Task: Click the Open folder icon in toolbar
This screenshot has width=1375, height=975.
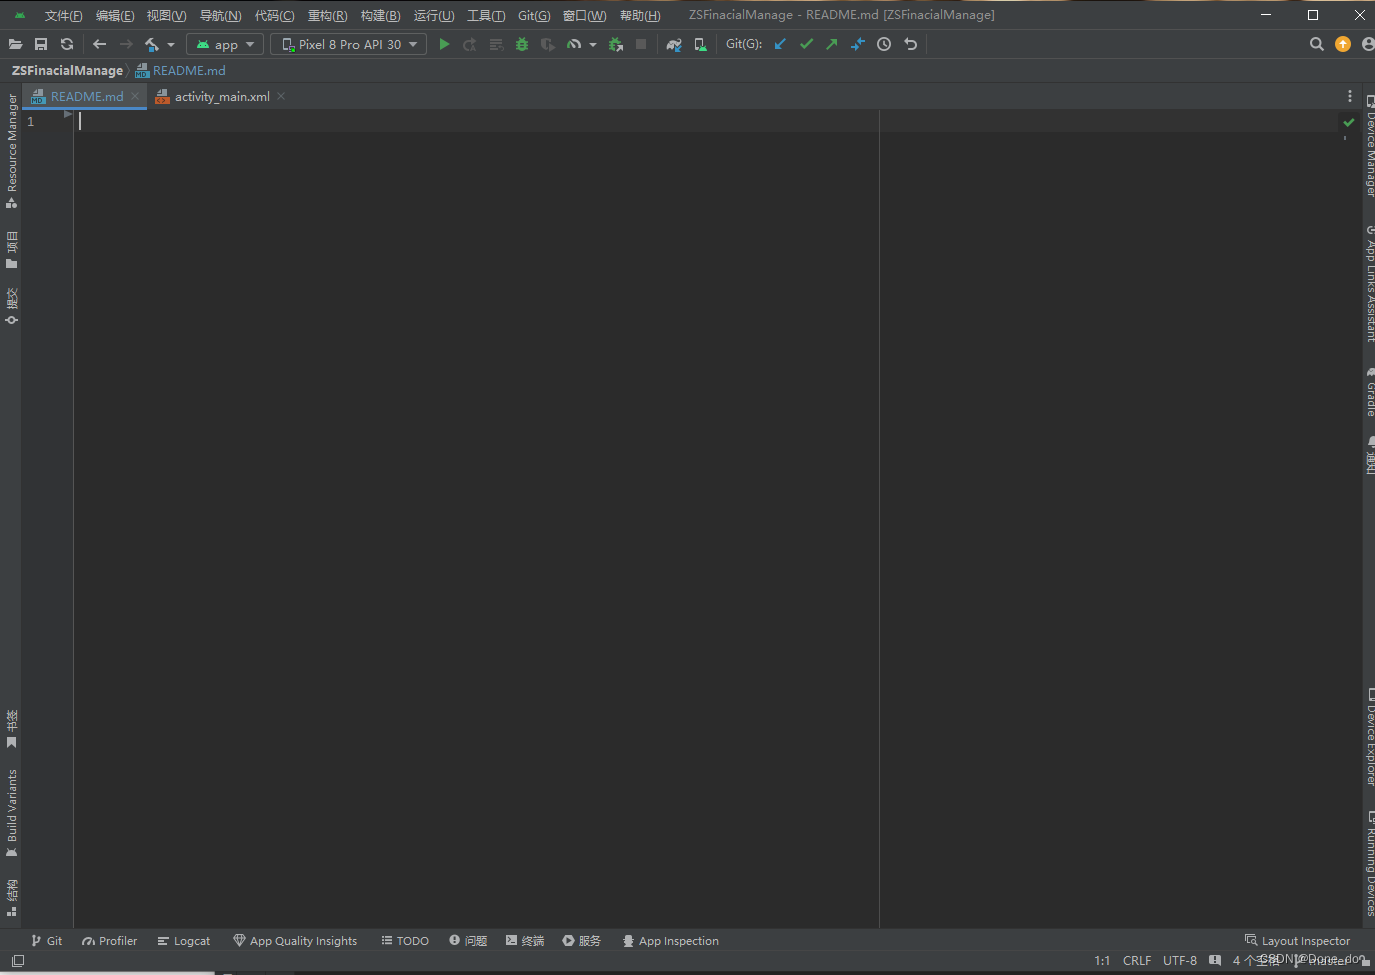Action: tap(15, 44)
